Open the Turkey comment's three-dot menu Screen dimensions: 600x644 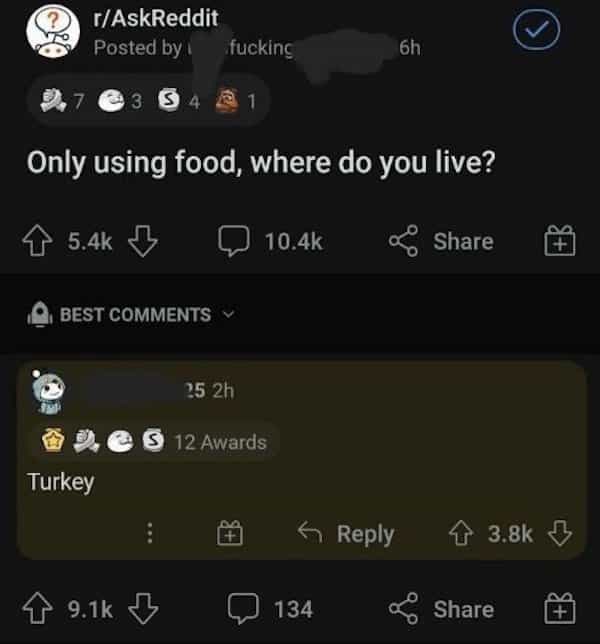151,534
